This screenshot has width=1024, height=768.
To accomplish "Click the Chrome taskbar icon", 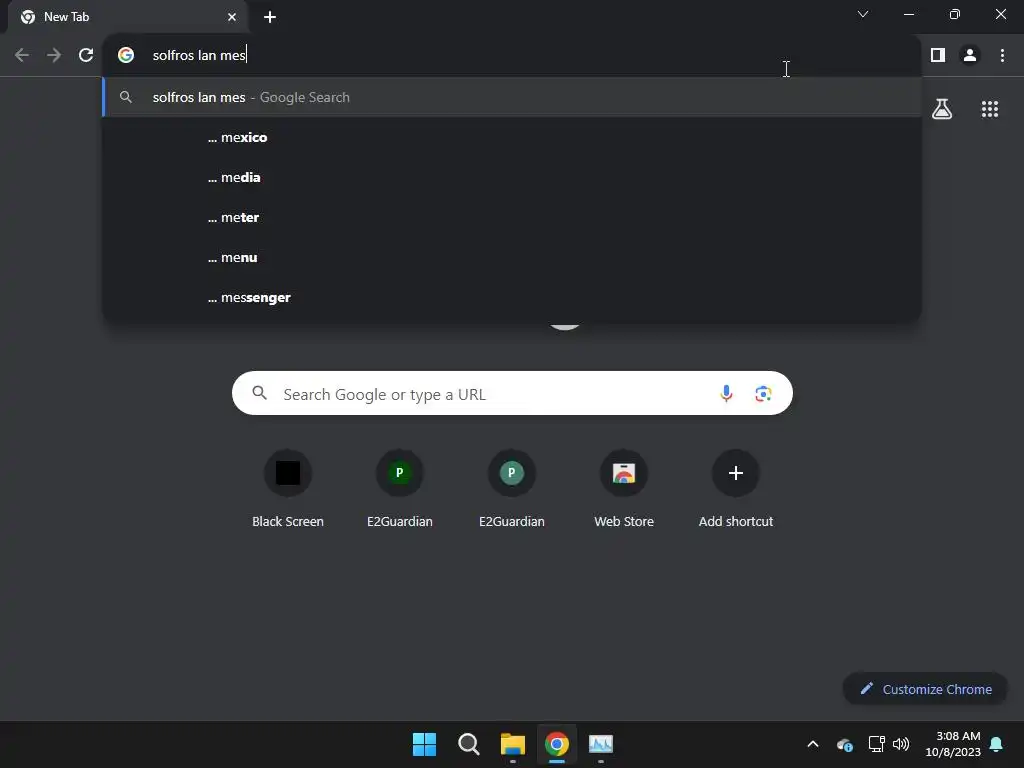I will tap(557, 744).
